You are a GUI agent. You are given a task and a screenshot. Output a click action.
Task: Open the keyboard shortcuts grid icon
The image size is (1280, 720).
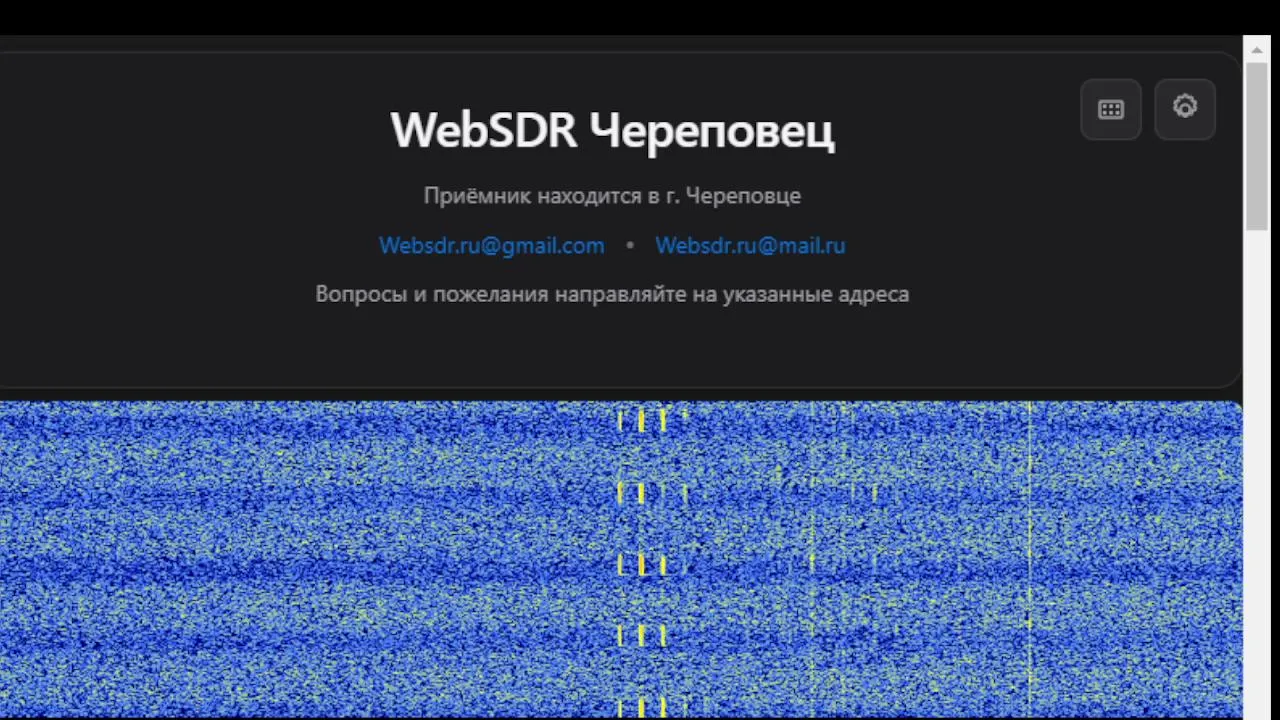point(1111,110)
